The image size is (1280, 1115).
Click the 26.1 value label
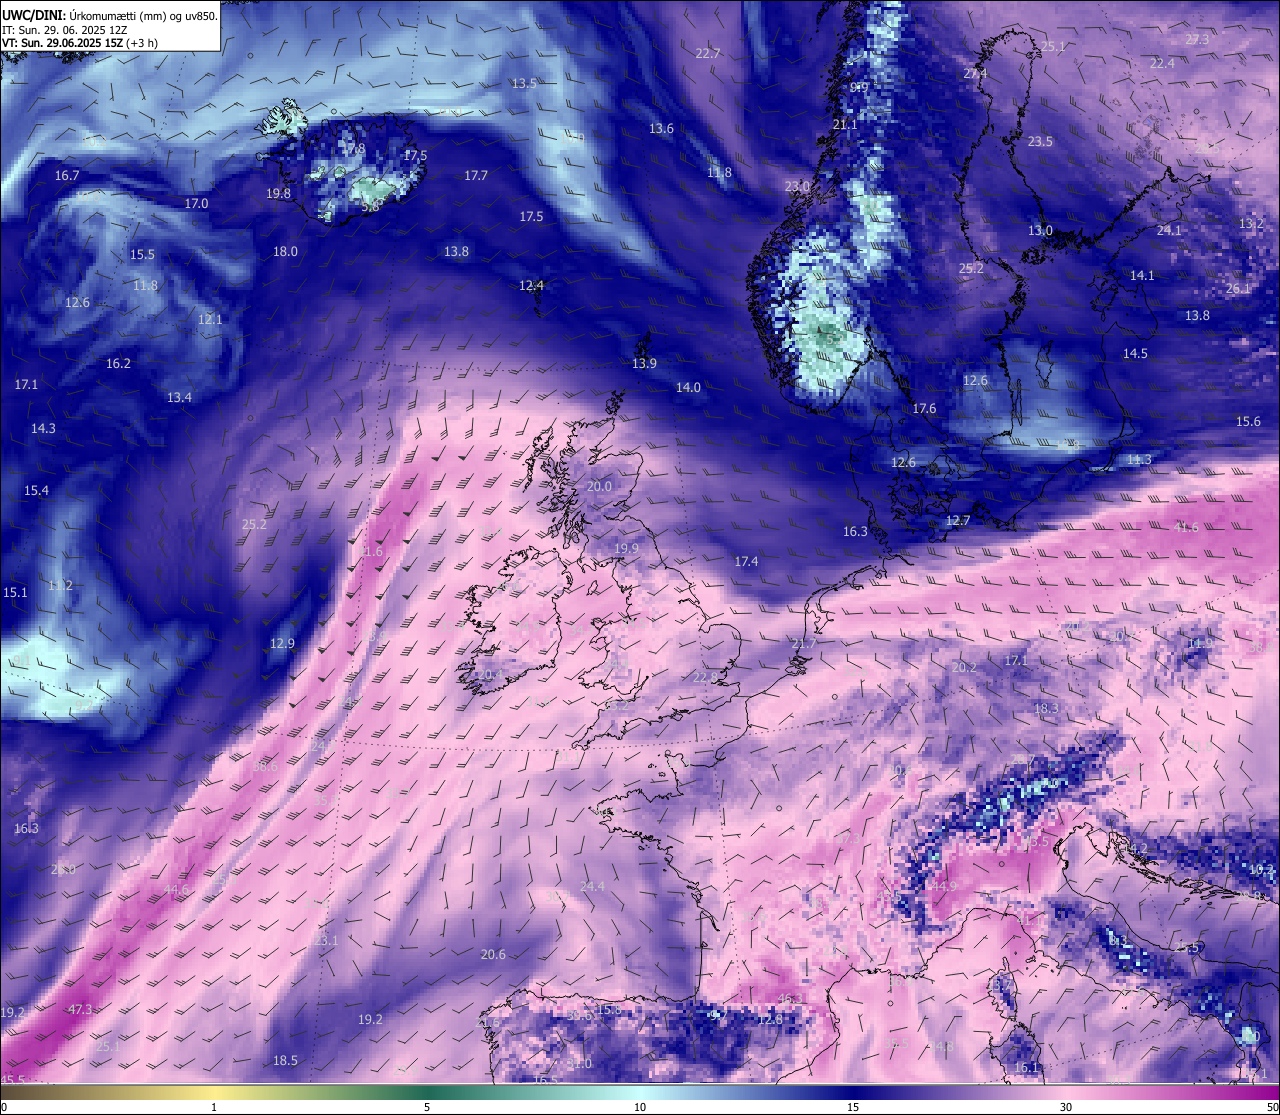(x=1238, y=289)
